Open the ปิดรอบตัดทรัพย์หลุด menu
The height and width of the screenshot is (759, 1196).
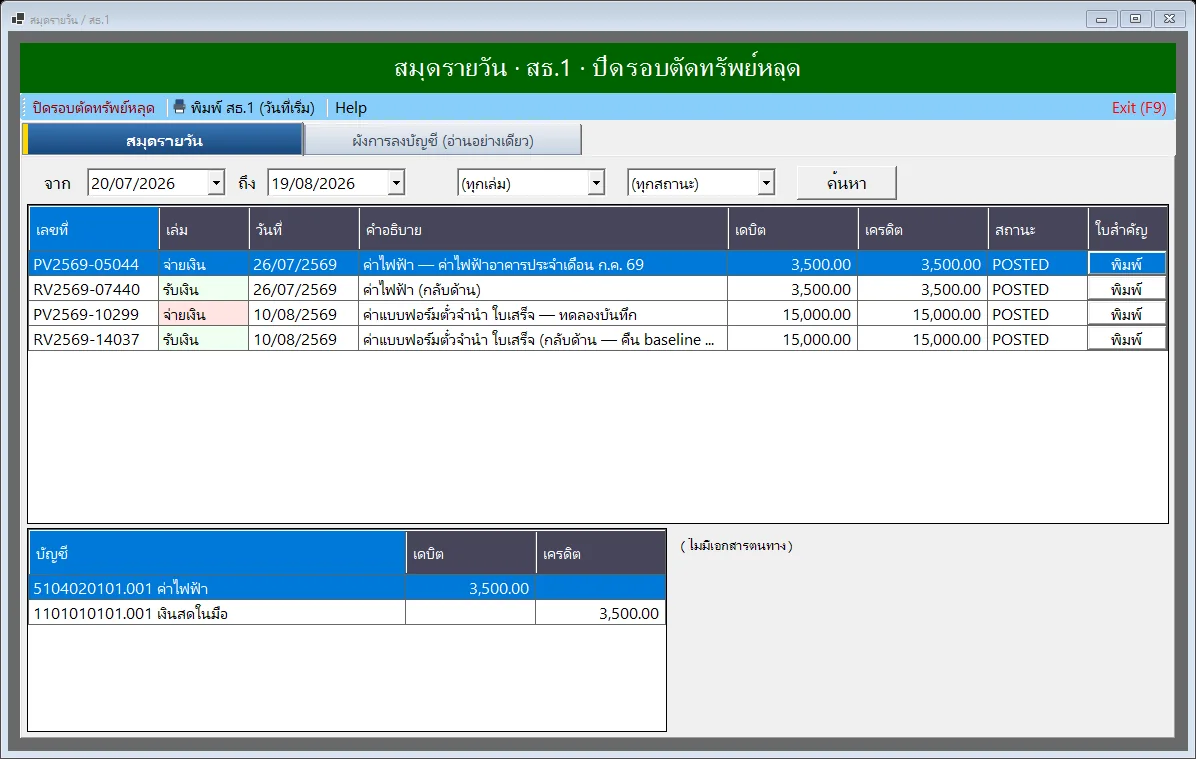(x=93, y=108)
